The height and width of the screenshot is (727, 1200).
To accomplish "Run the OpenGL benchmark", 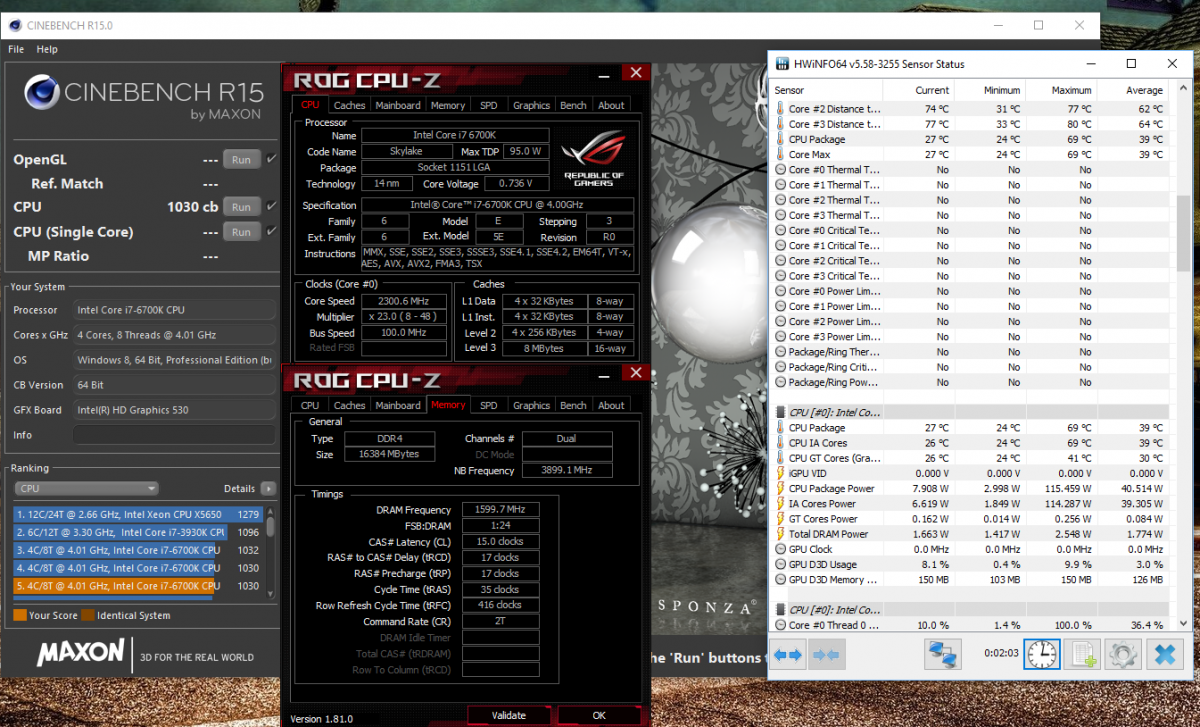I will tap(241, 159).
